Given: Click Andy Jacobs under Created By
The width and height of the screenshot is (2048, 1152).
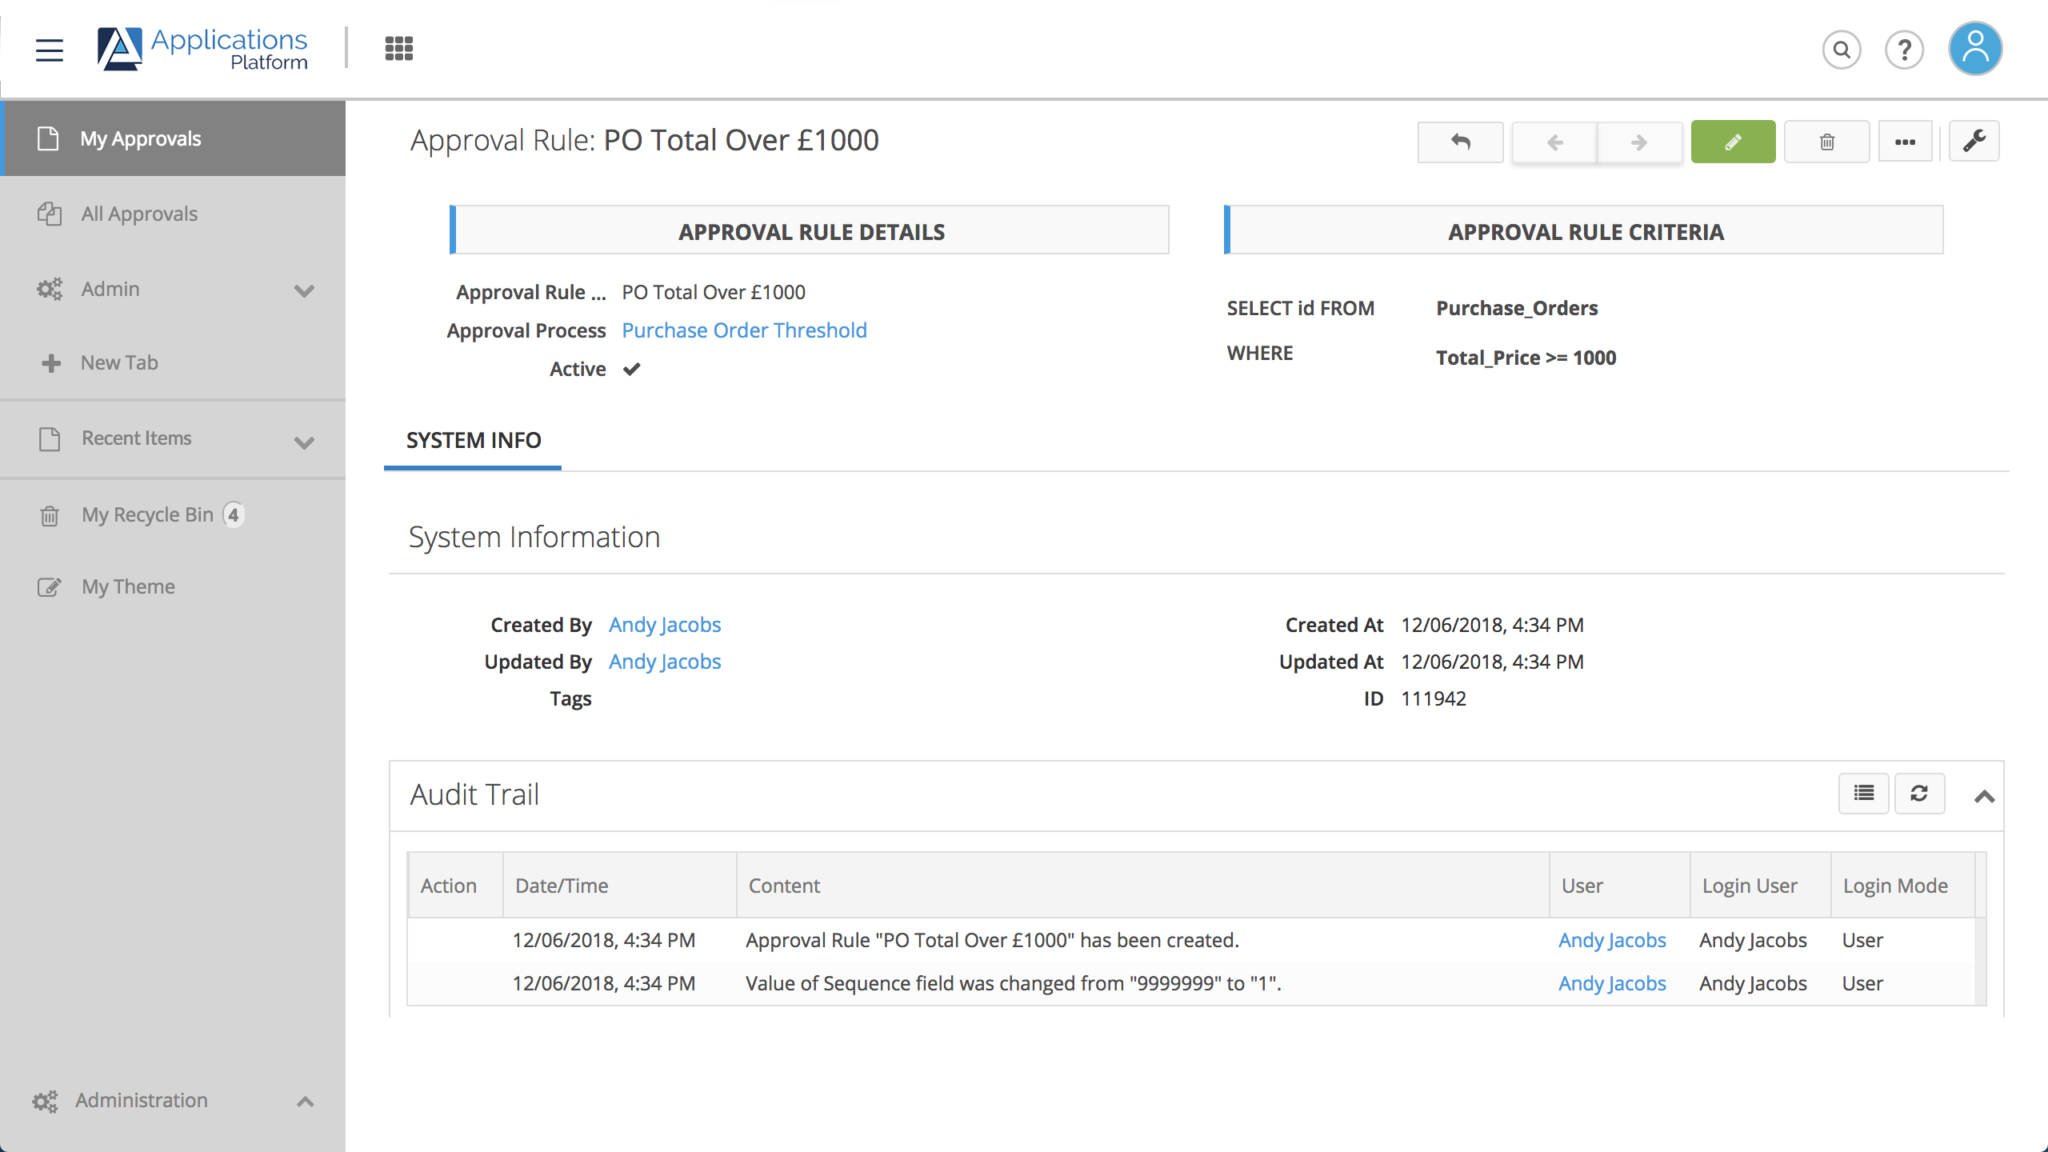Looking at the screenshot, I should coord(664,623).
